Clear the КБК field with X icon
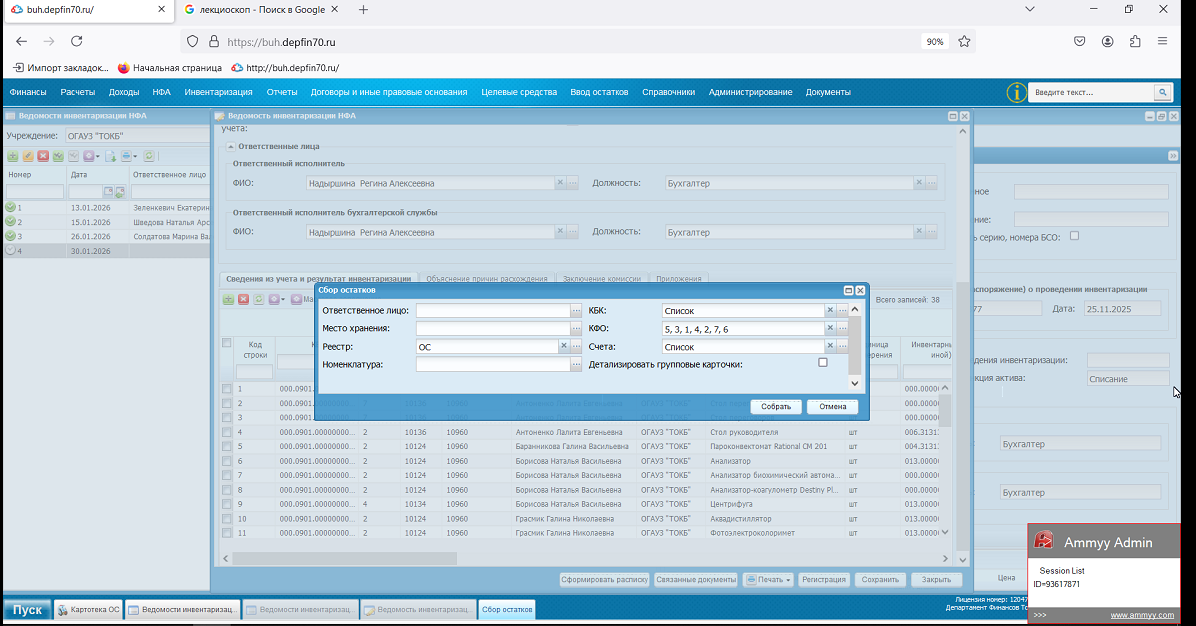This screenshot has width=1196, height=626. 829,311
